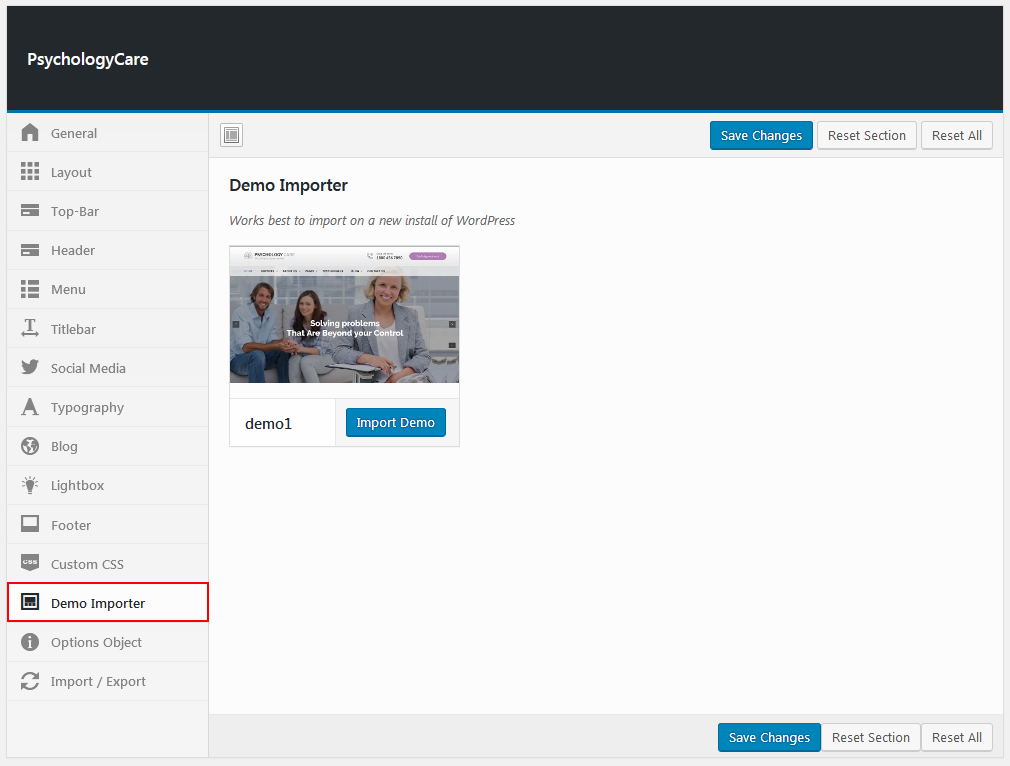Select the Layout grid icon

pos(30,172)
